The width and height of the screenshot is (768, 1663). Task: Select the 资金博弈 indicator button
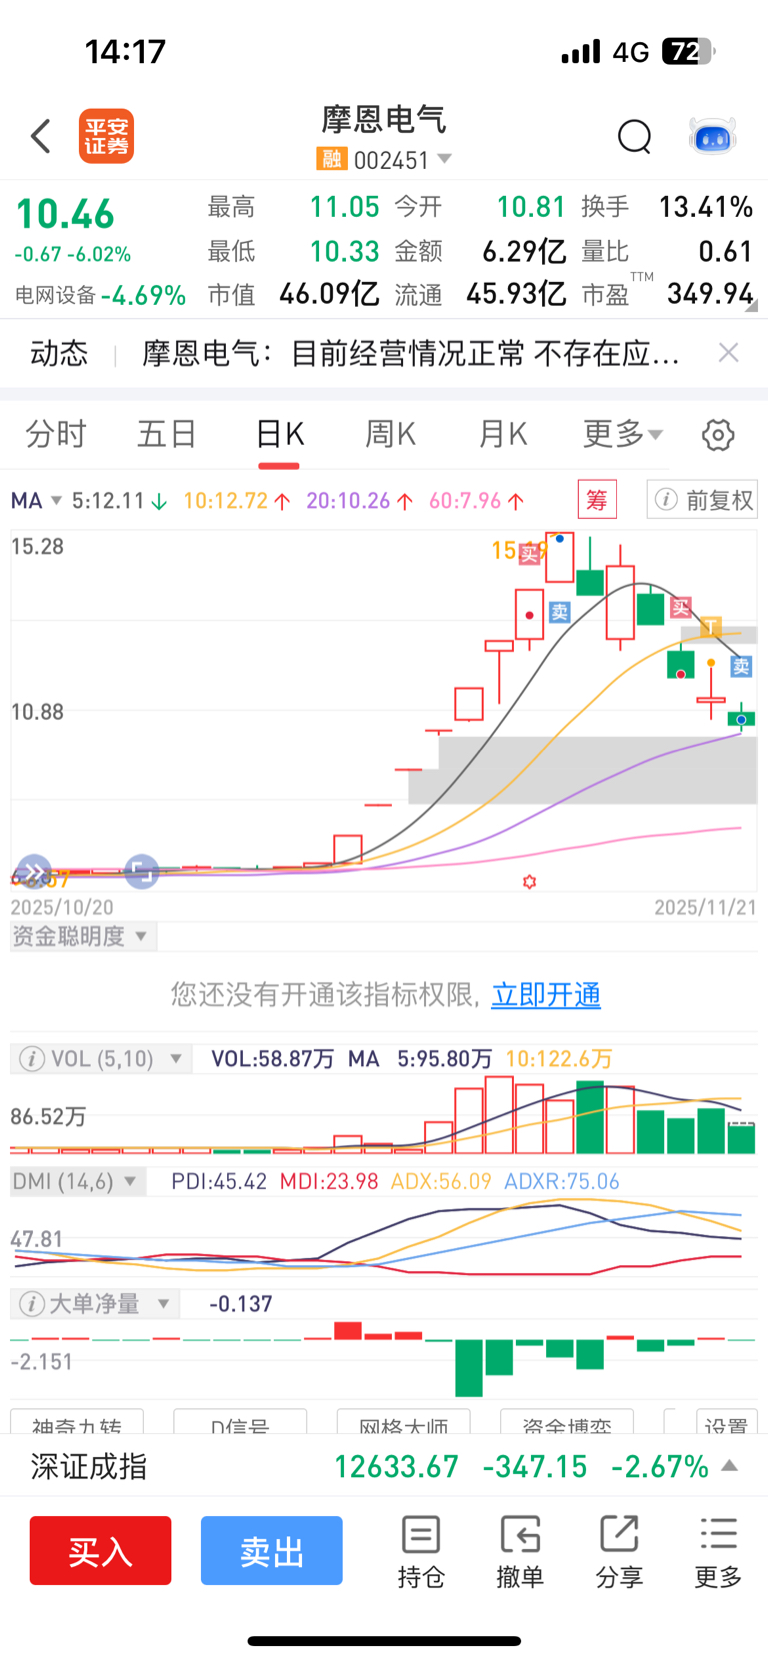566,1422
